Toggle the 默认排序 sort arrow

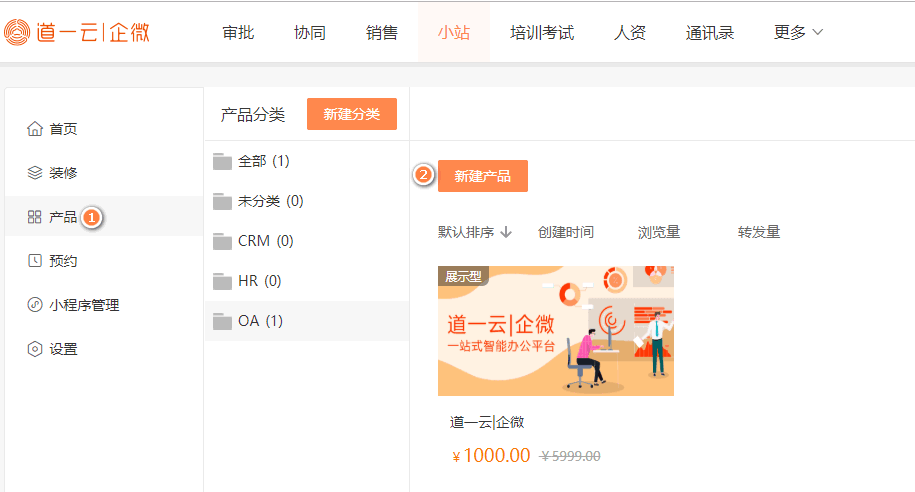(506, 232)
